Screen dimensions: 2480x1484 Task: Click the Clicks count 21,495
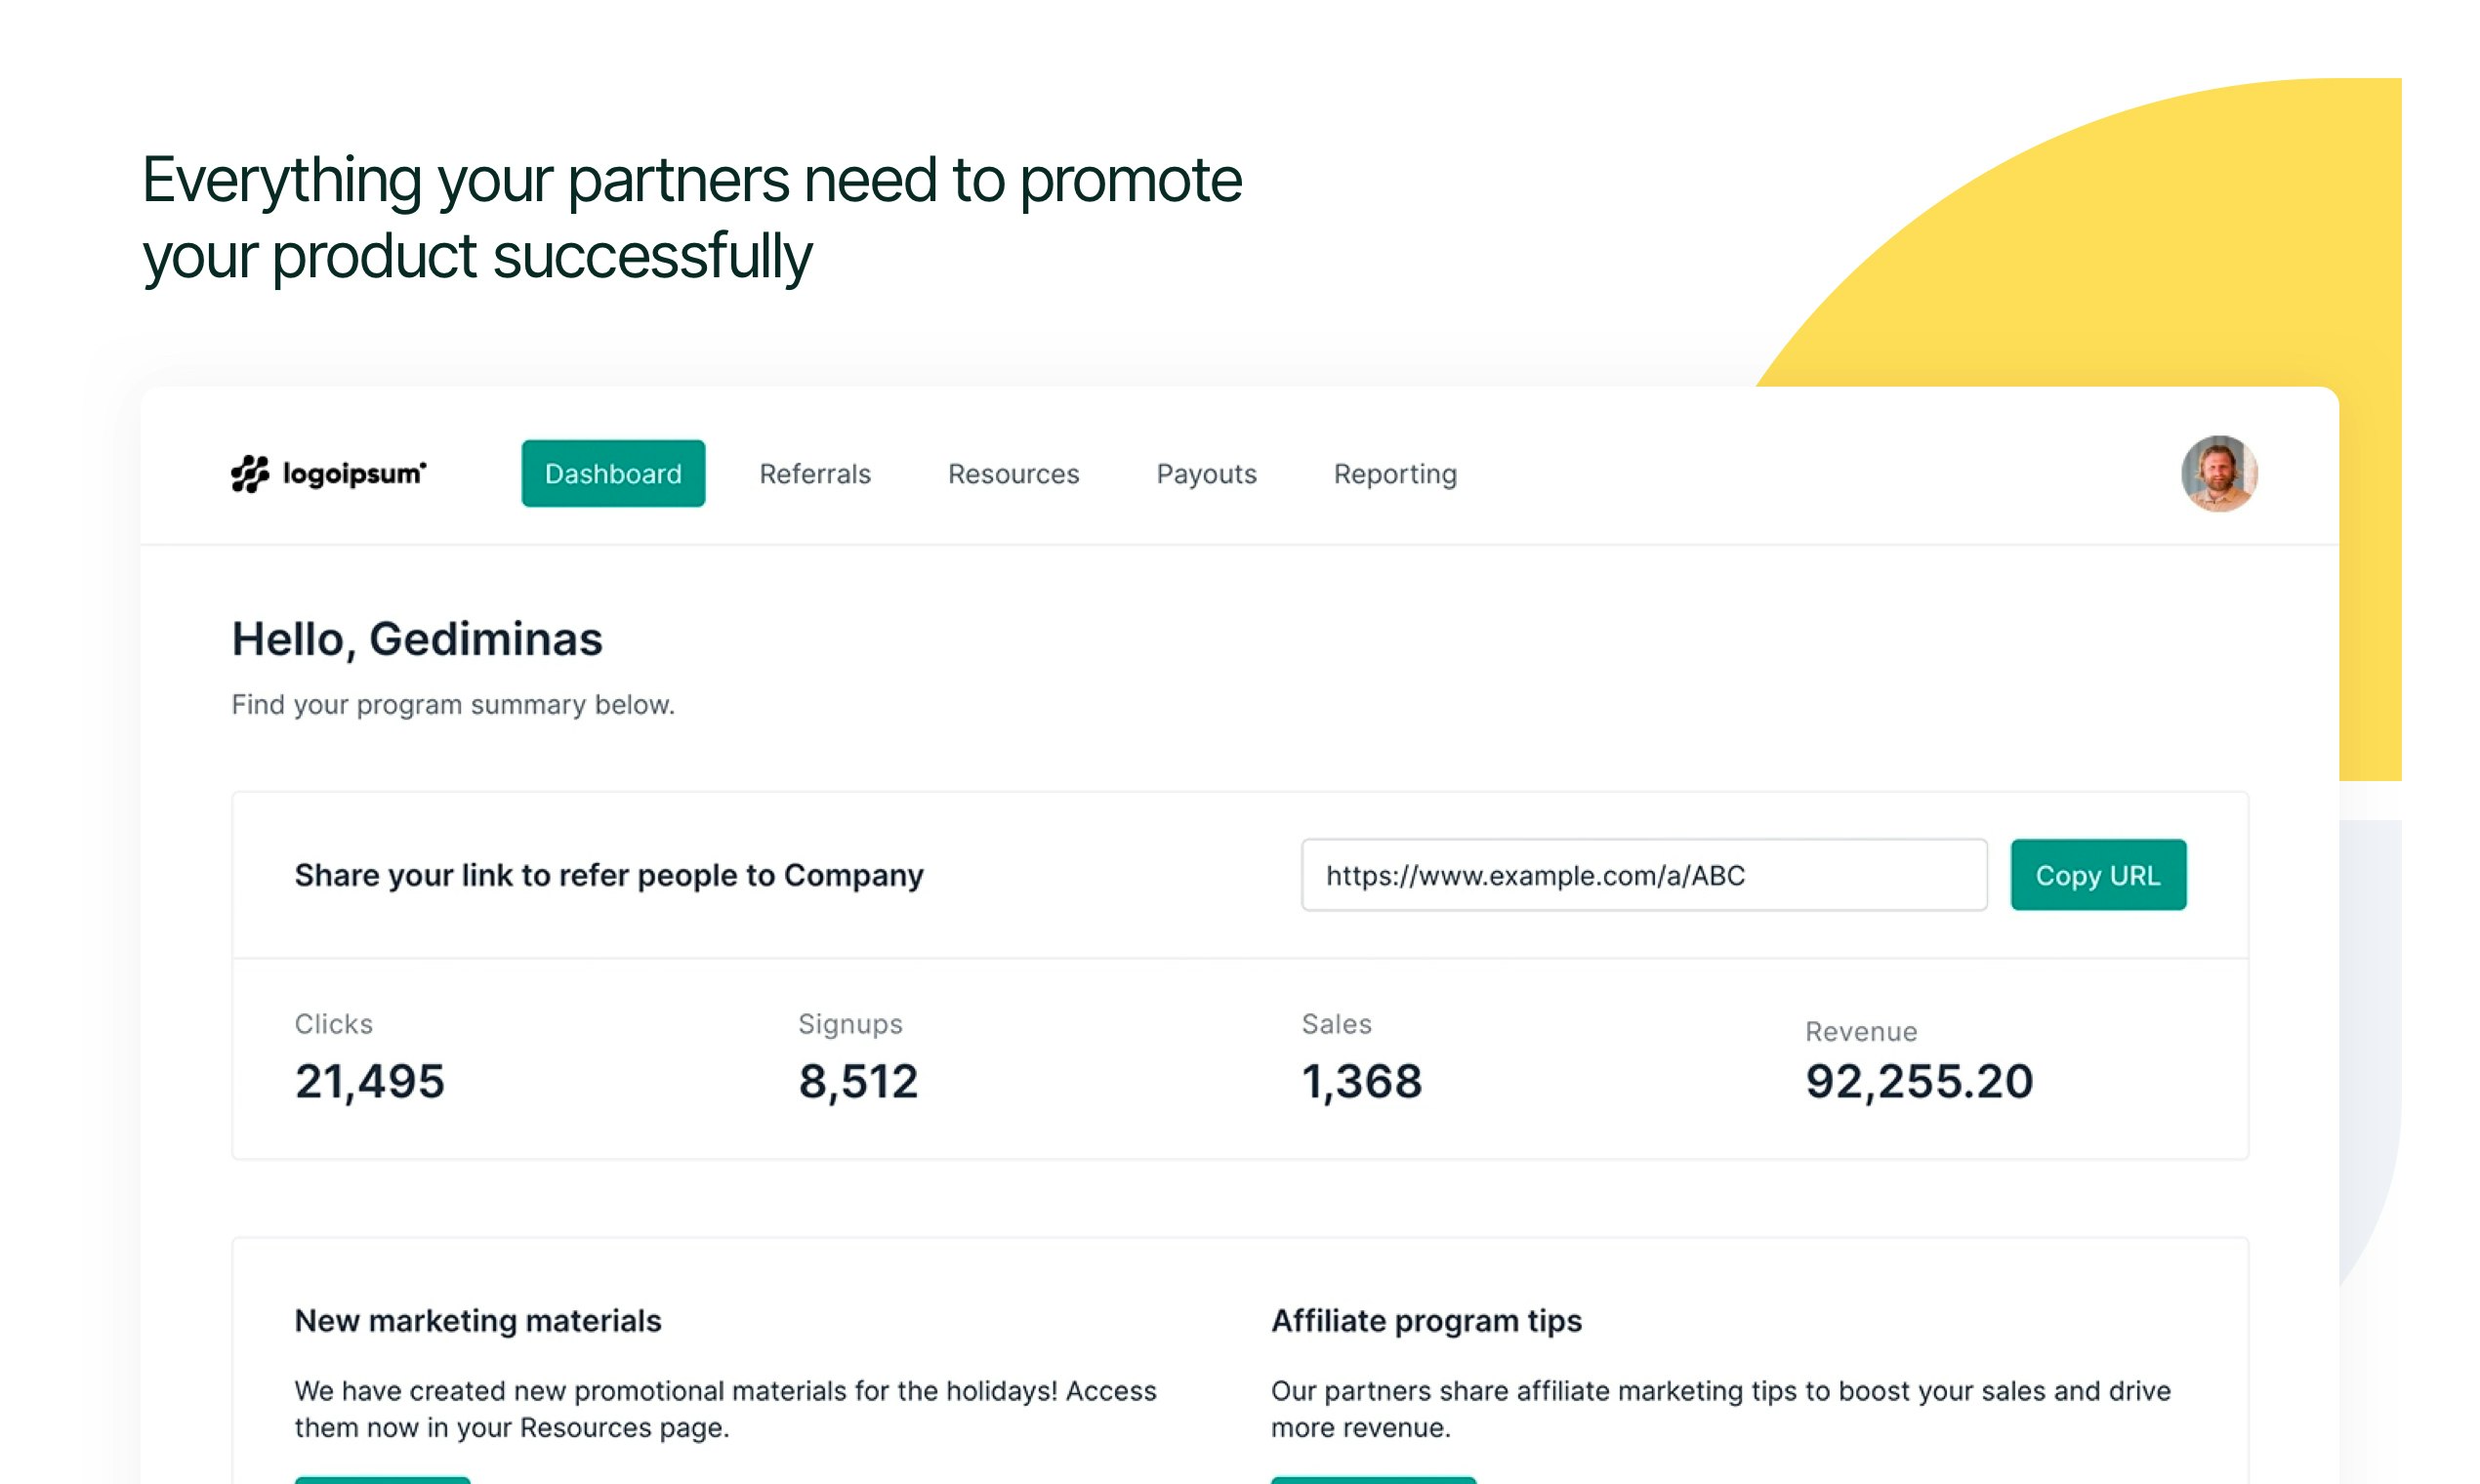point(369,1082)
